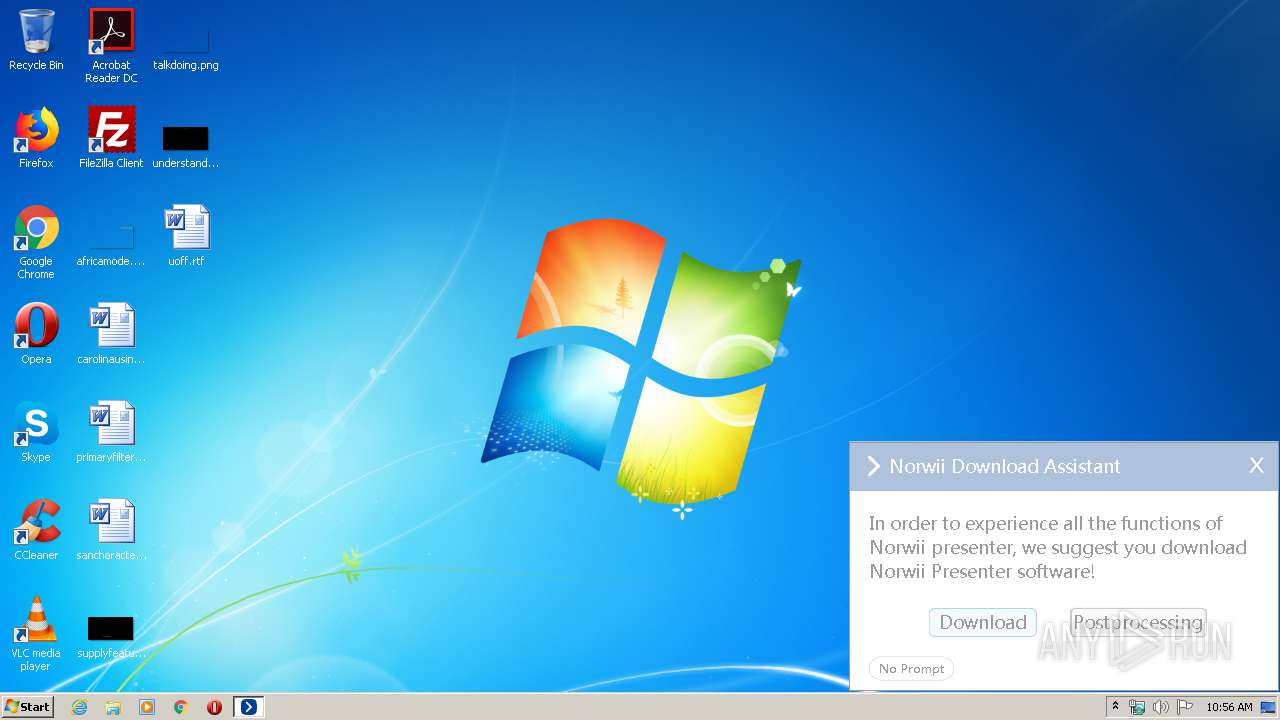Show hidden system tray icons
The width and height of the screenshot is (1280, 720).
pyautogui.click(x=1115, y=707)
